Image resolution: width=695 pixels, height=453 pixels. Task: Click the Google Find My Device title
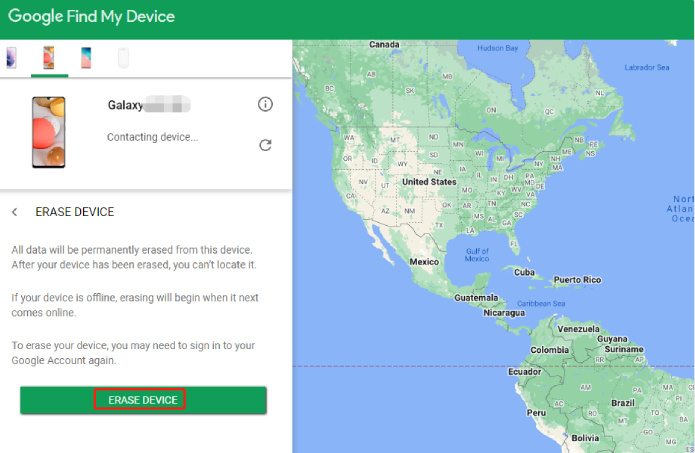(91, 17)
